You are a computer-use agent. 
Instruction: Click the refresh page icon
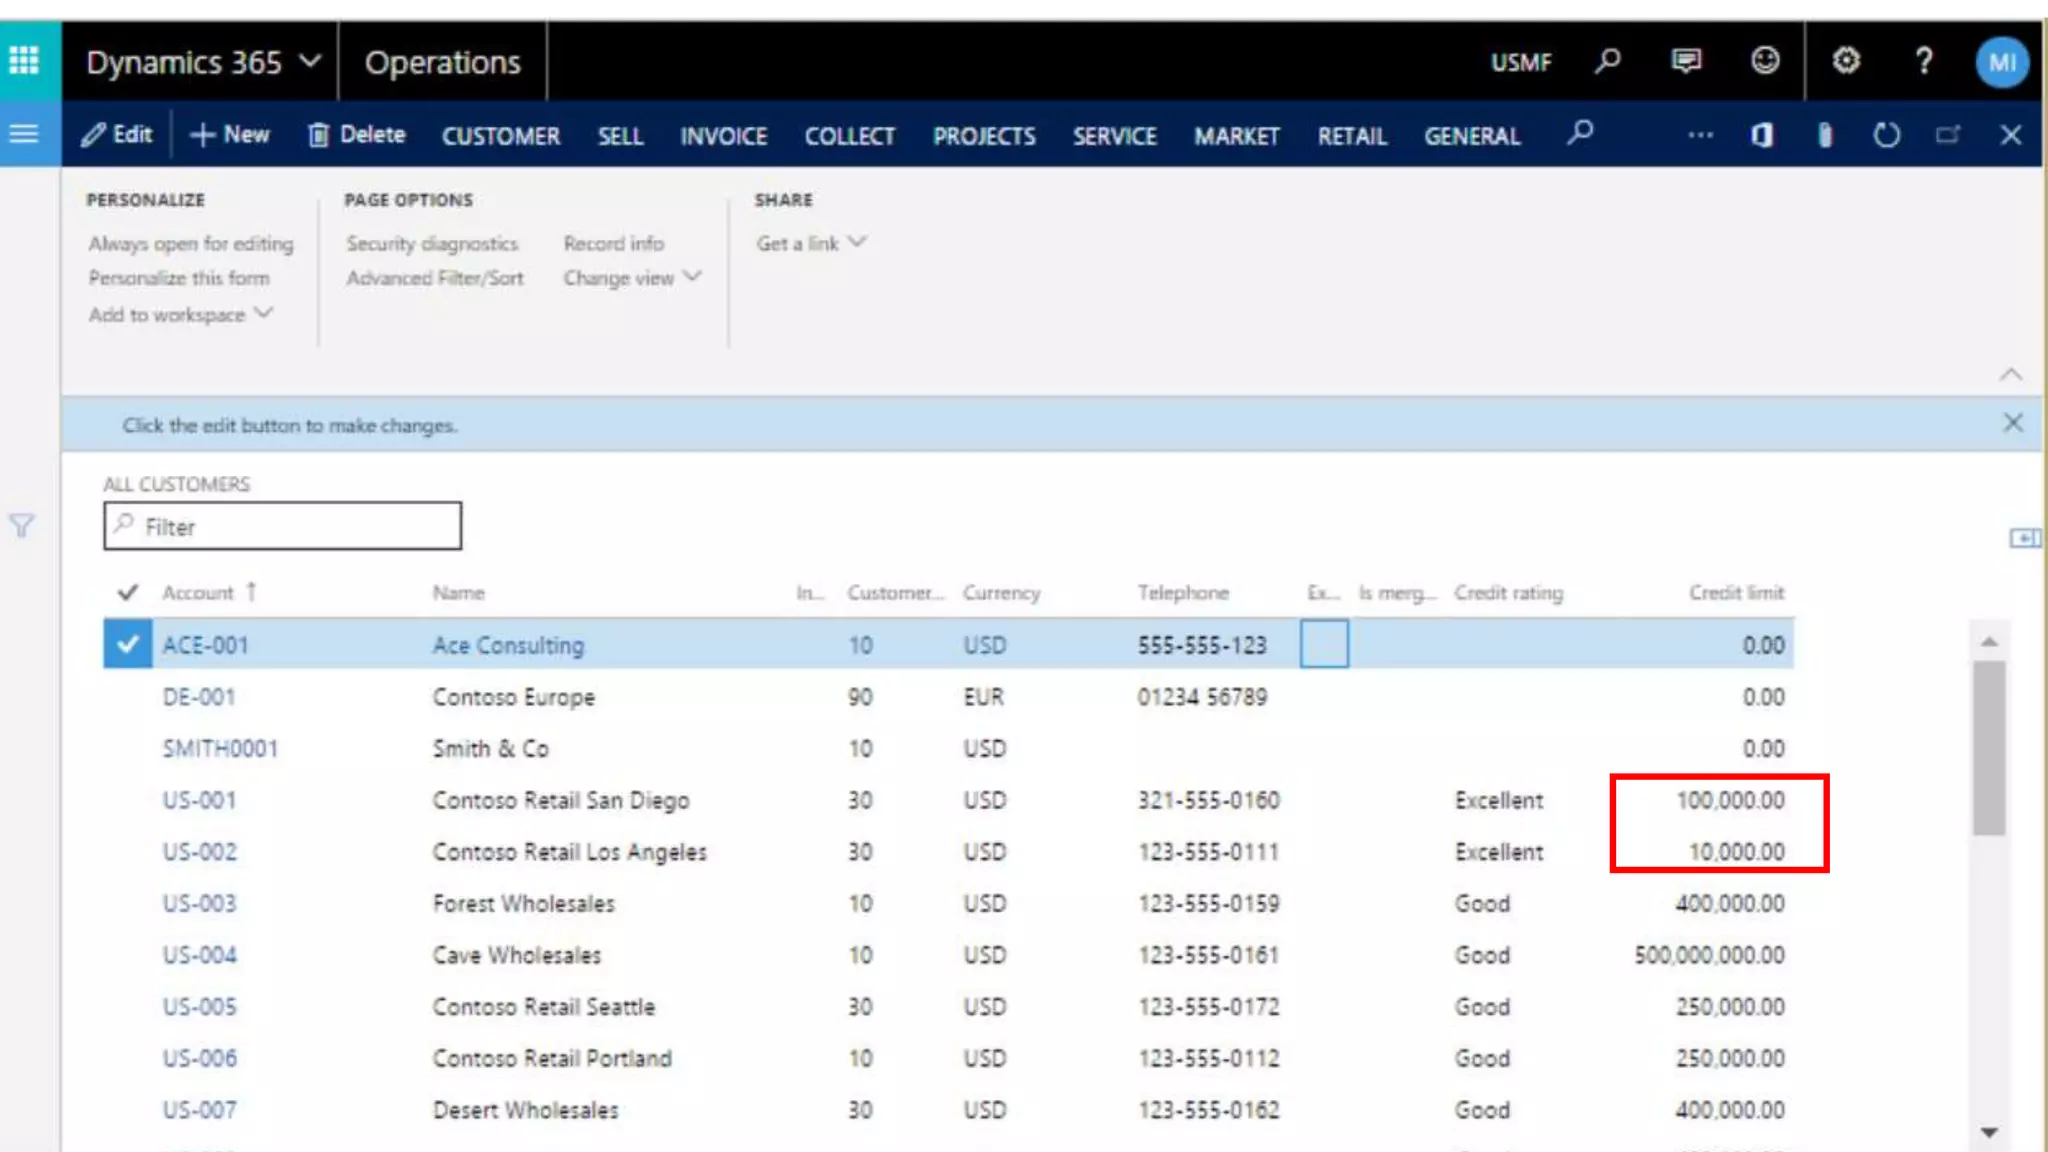pos(1886,135)
